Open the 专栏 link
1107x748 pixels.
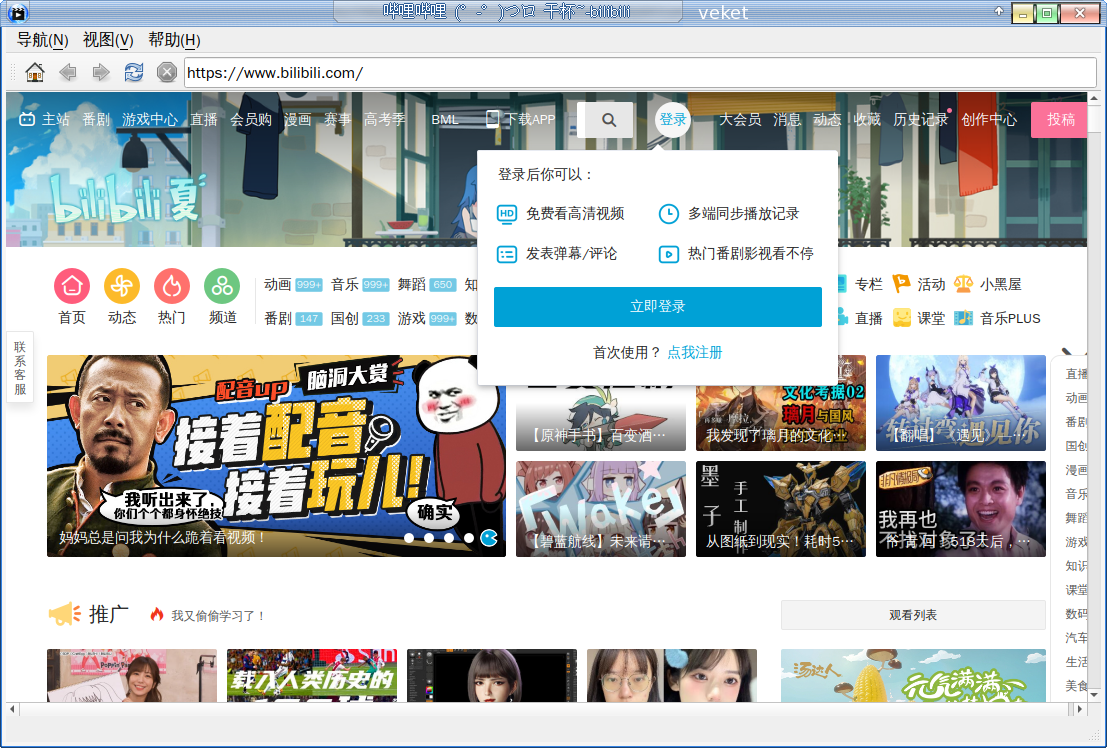click(868, 284)
